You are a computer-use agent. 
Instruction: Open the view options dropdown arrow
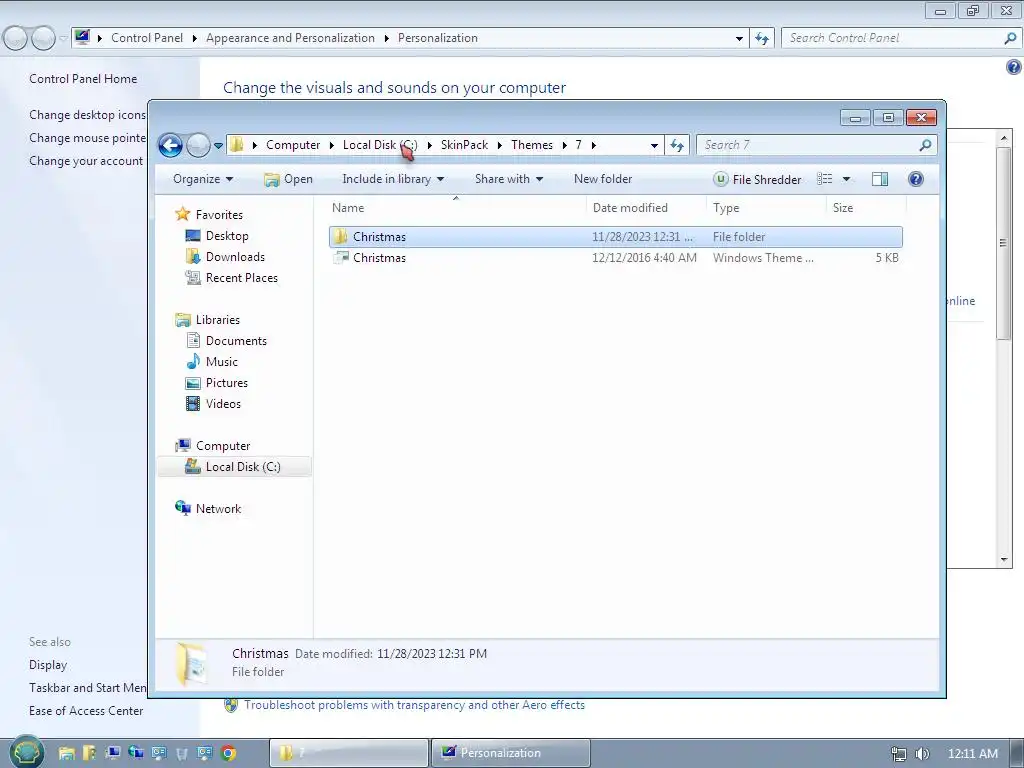coord(846,179)
